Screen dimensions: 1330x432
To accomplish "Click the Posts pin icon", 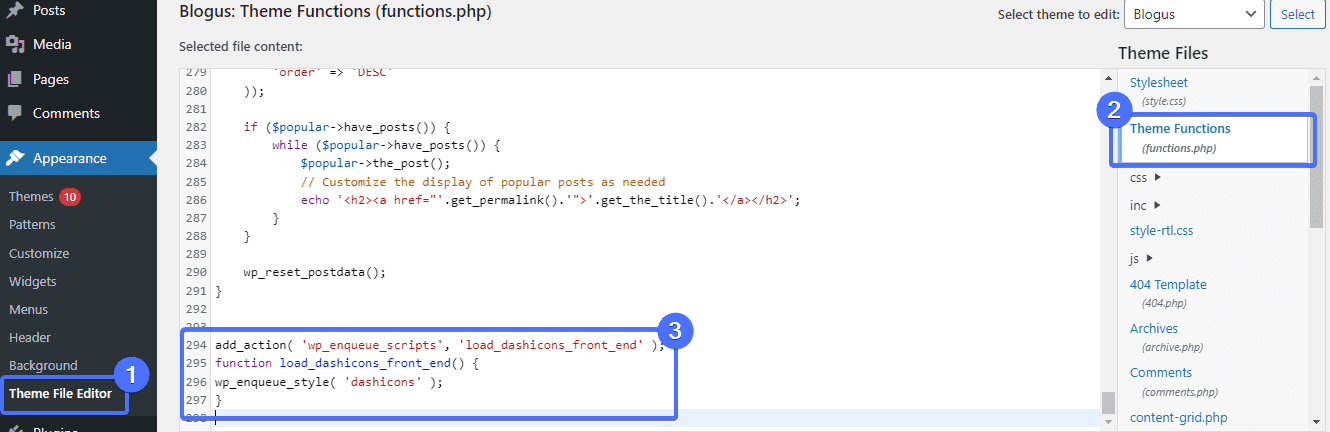I will [15, 11].
